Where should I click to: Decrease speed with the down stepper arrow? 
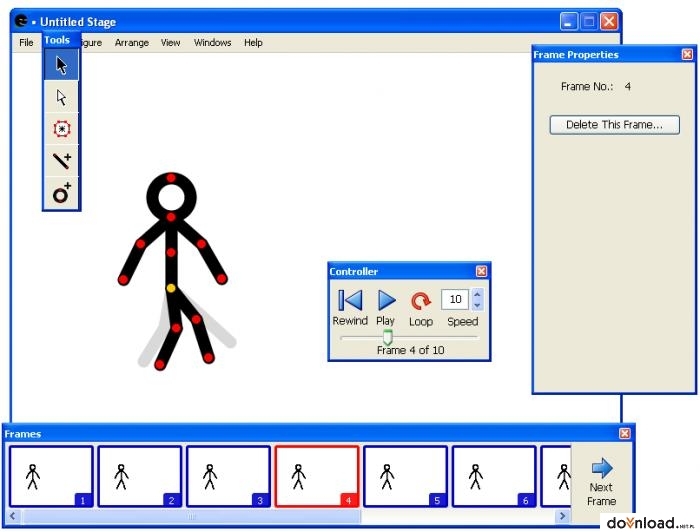[x=477, y=305]
